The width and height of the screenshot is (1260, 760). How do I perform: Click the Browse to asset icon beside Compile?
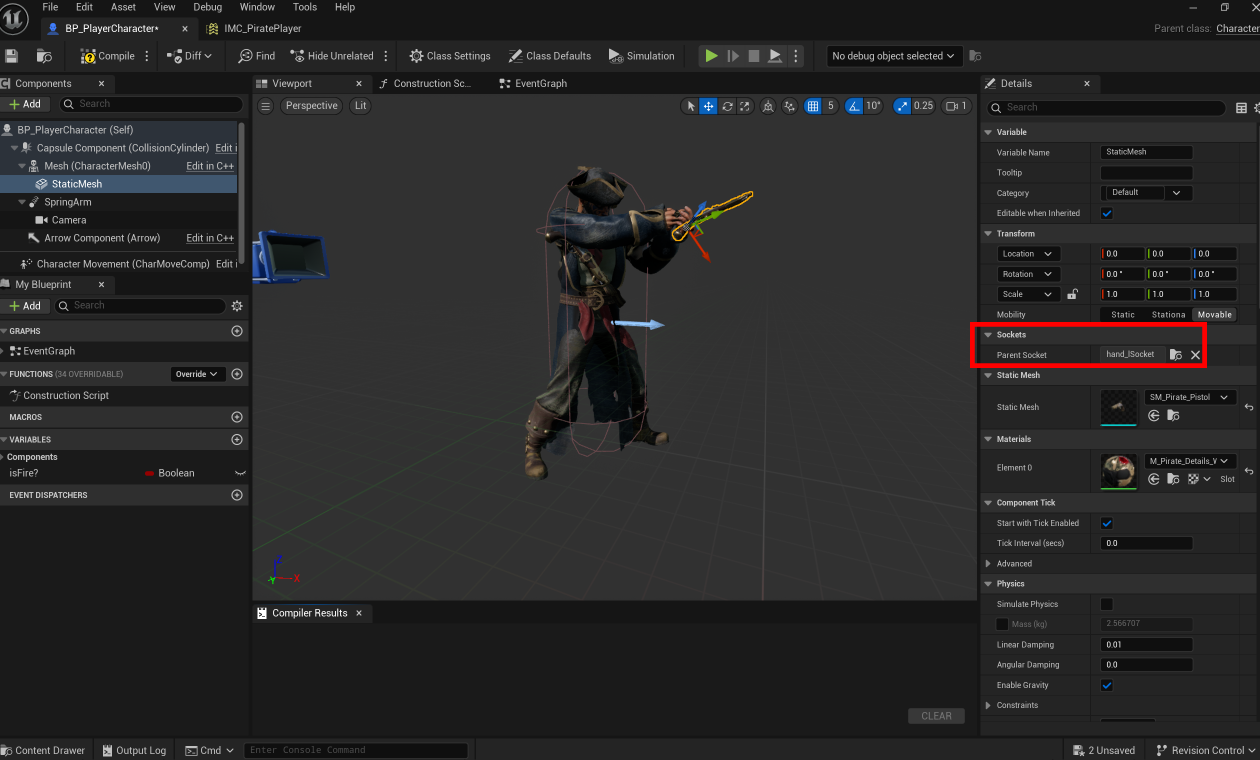(44, 56)
